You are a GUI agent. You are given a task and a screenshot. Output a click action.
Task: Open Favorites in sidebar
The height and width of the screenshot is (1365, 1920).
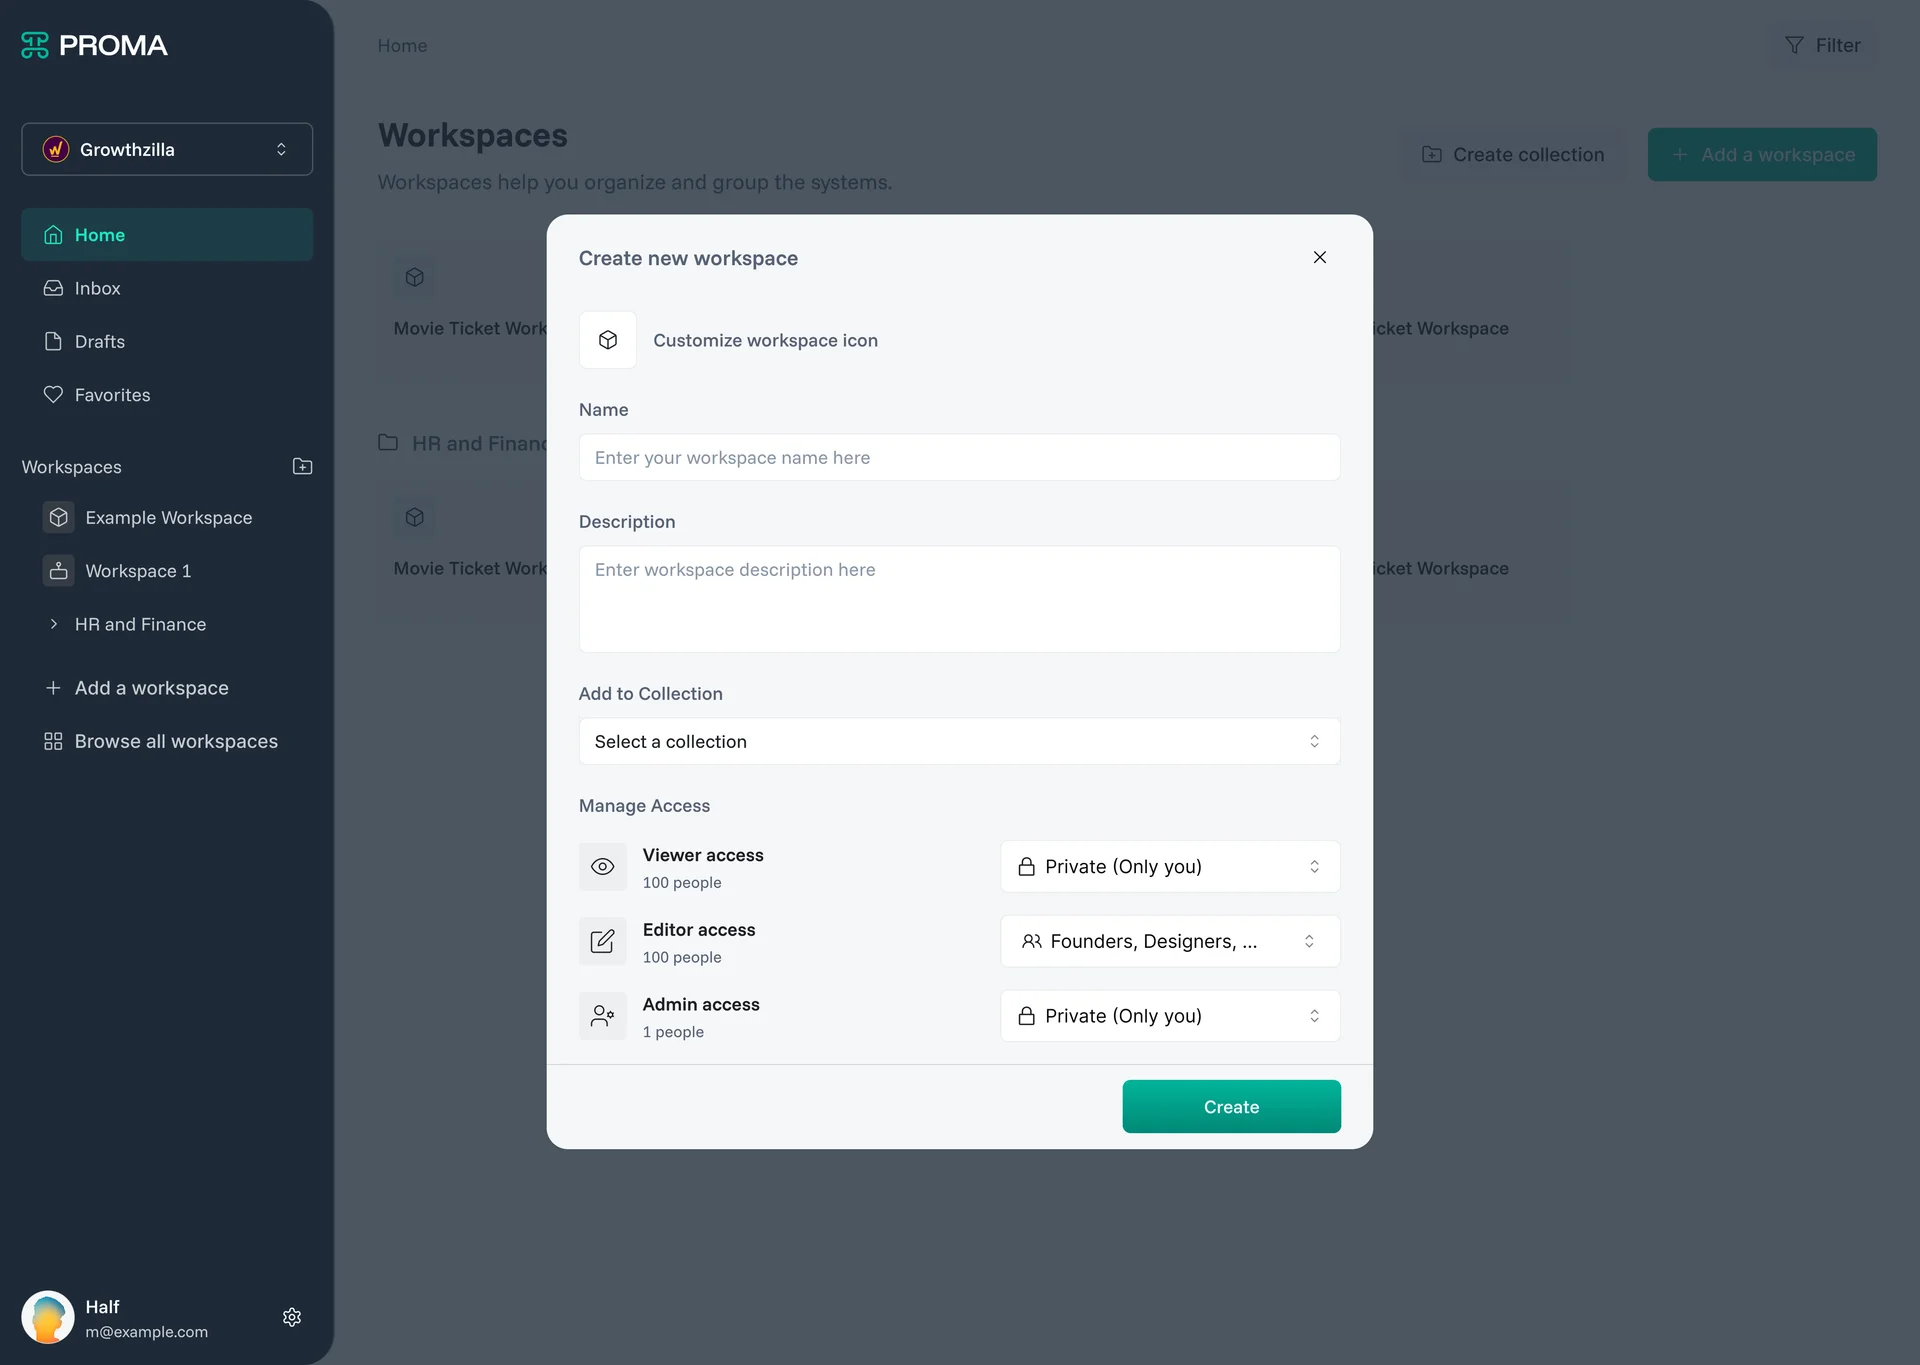[x=112, y=395]
